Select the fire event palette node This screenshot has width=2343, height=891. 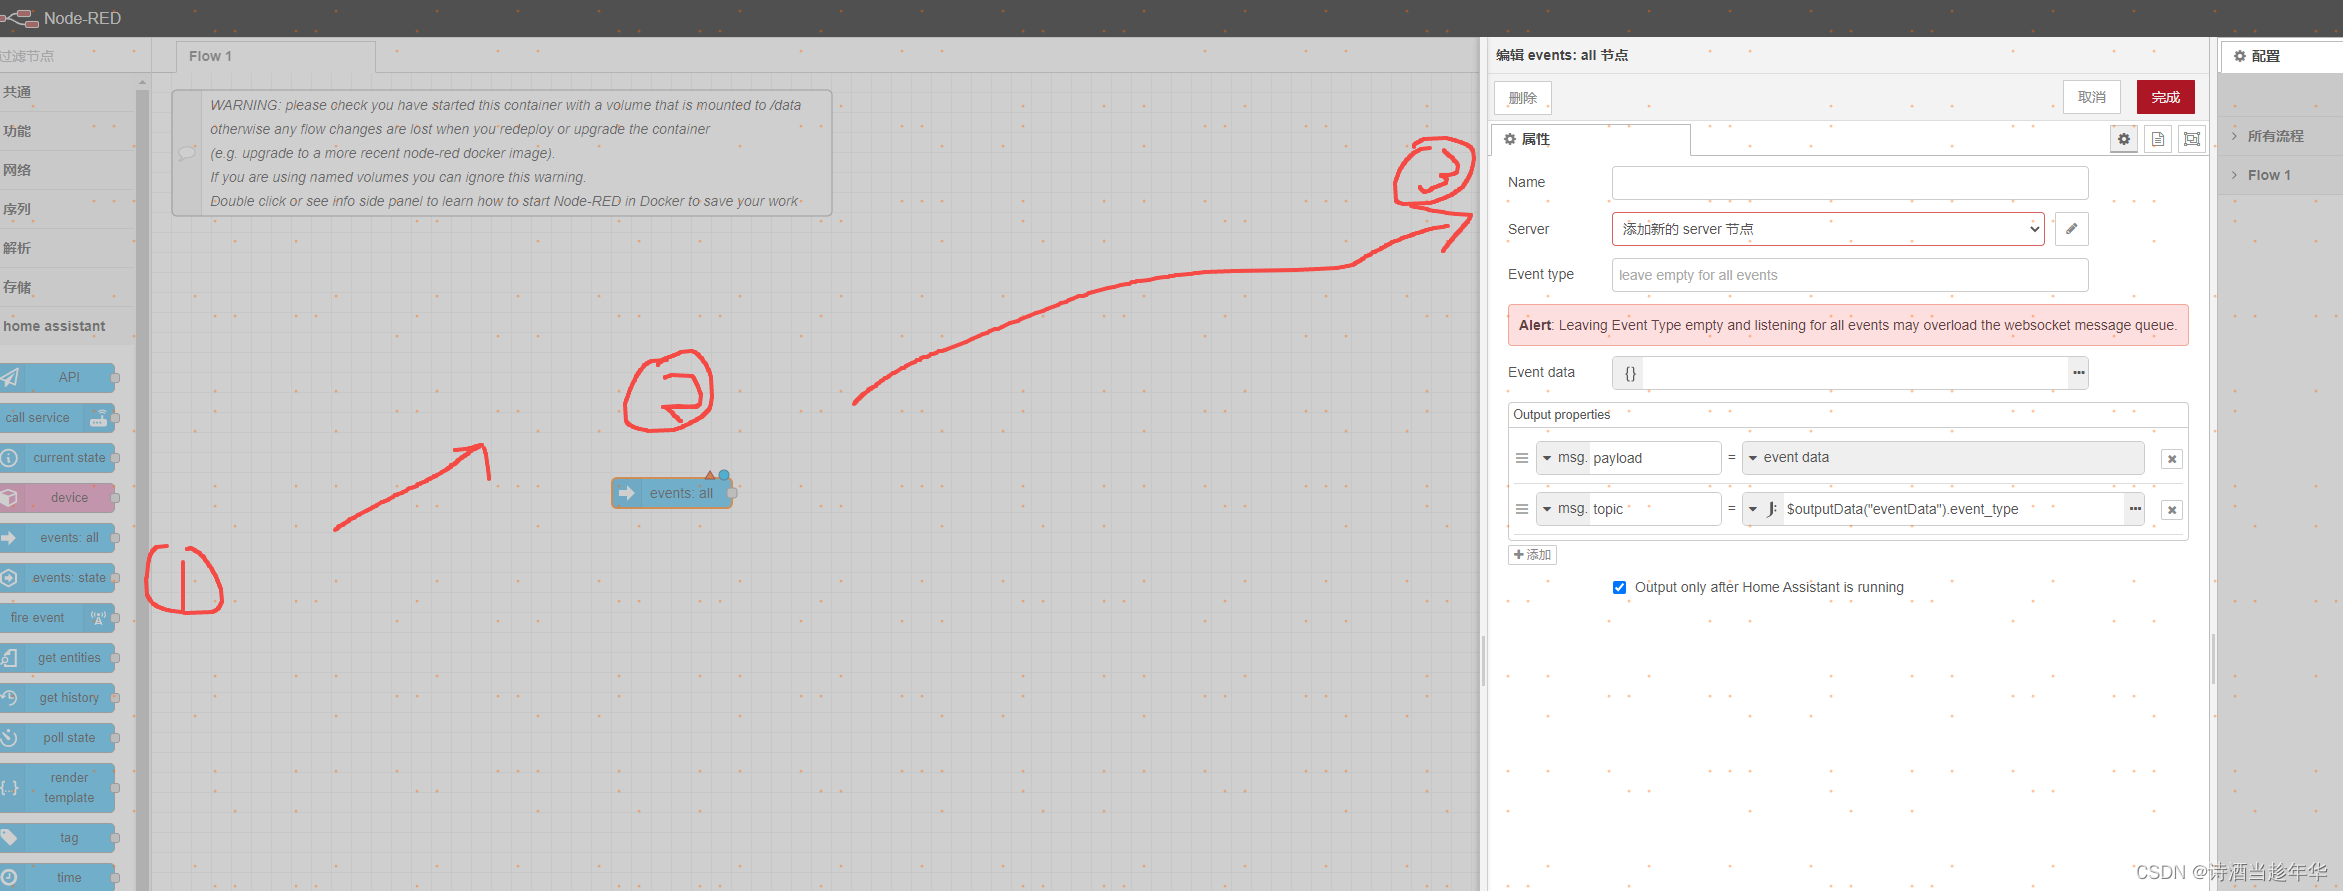[x=57, y=617]
